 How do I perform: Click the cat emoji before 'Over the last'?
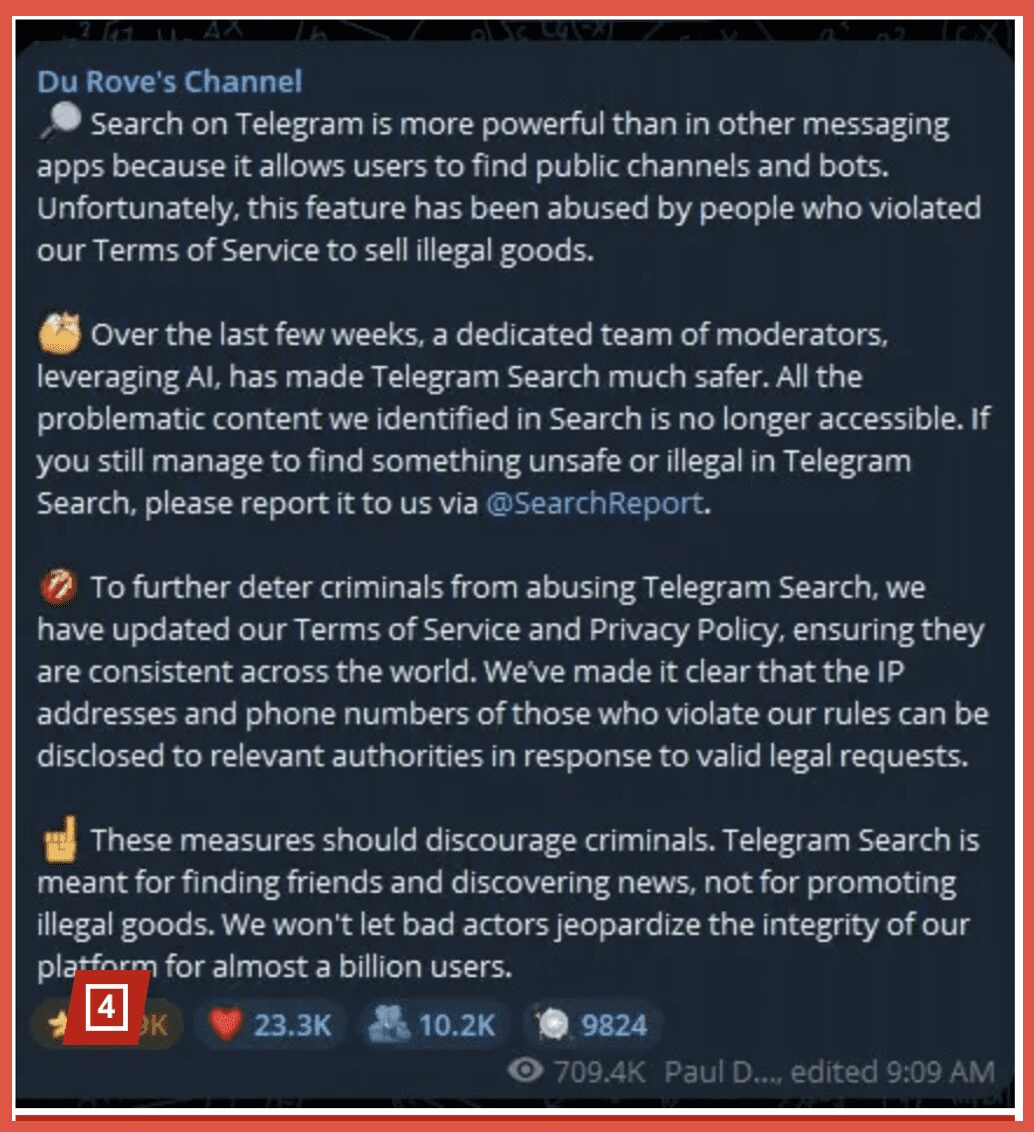point(59,332)
